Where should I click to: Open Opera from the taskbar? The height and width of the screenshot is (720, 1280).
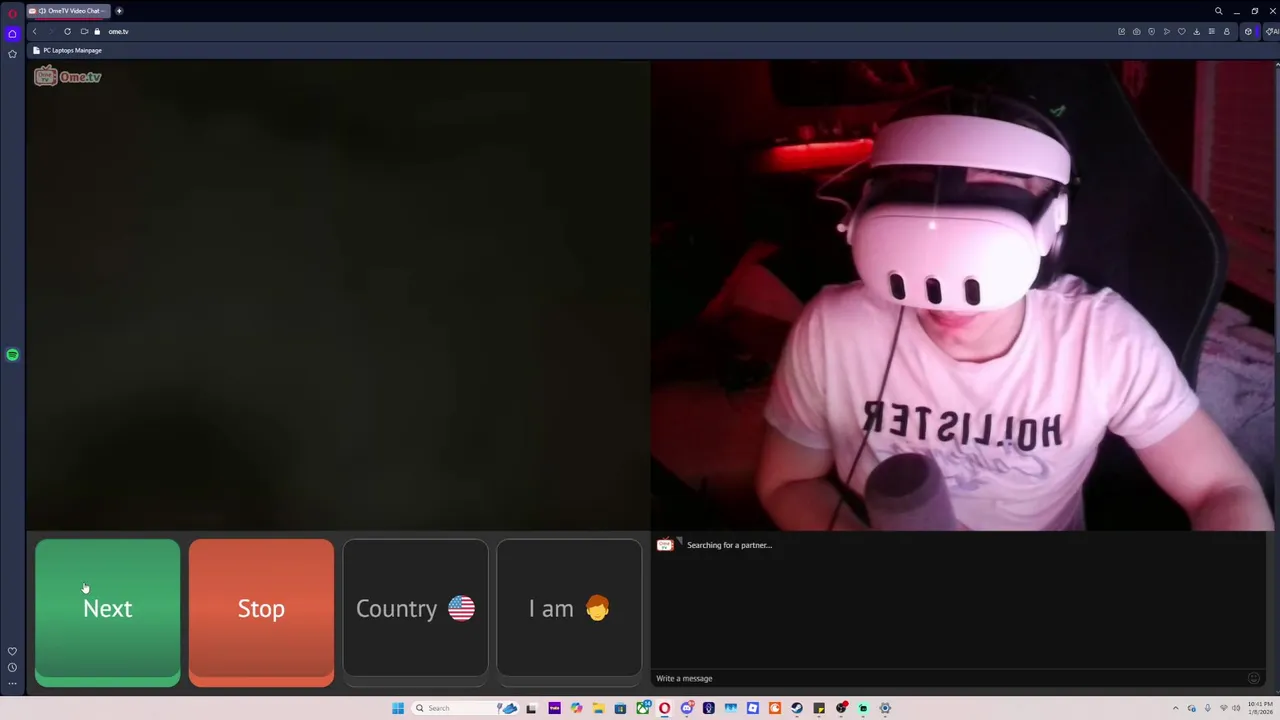point(664,708)
